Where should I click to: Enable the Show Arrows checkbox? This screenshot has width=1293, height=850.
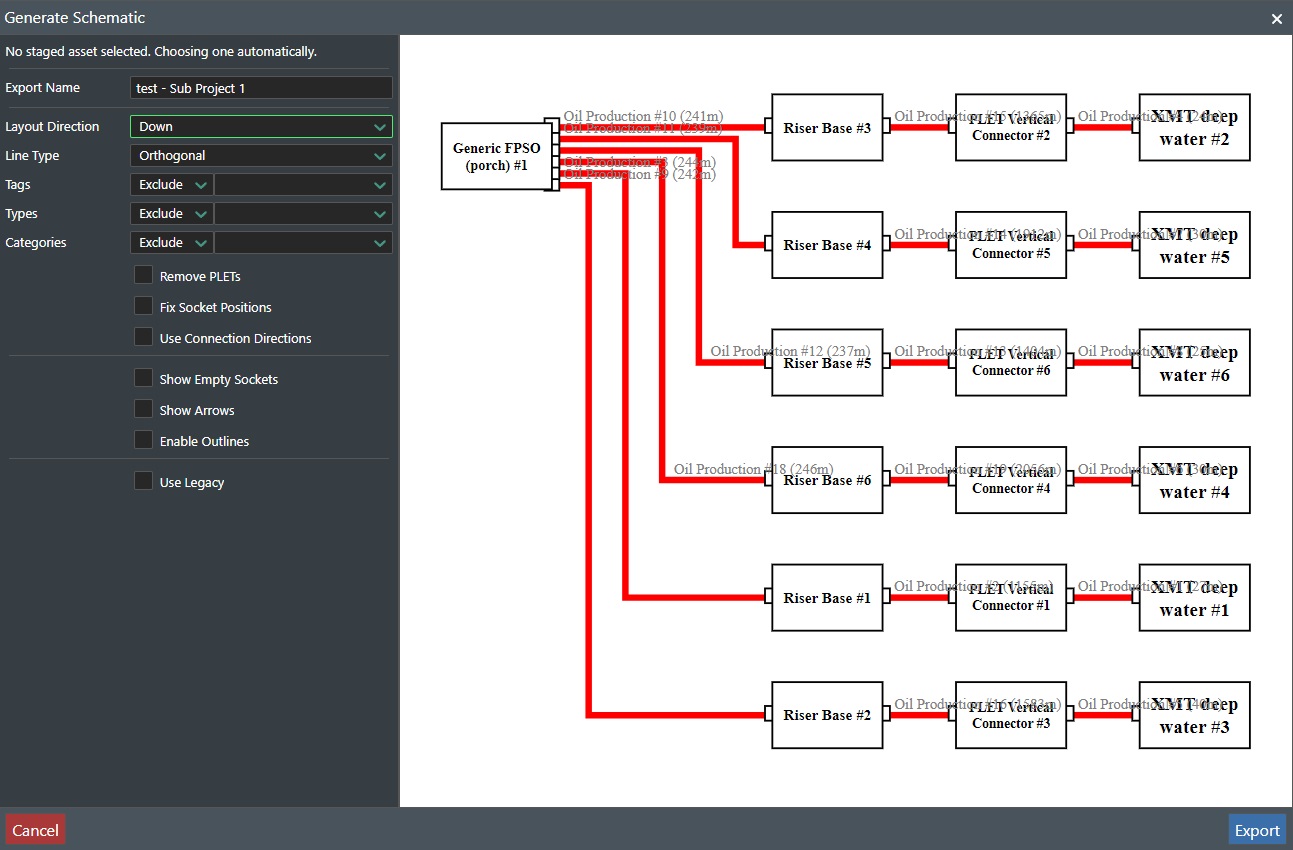[144, 409]
